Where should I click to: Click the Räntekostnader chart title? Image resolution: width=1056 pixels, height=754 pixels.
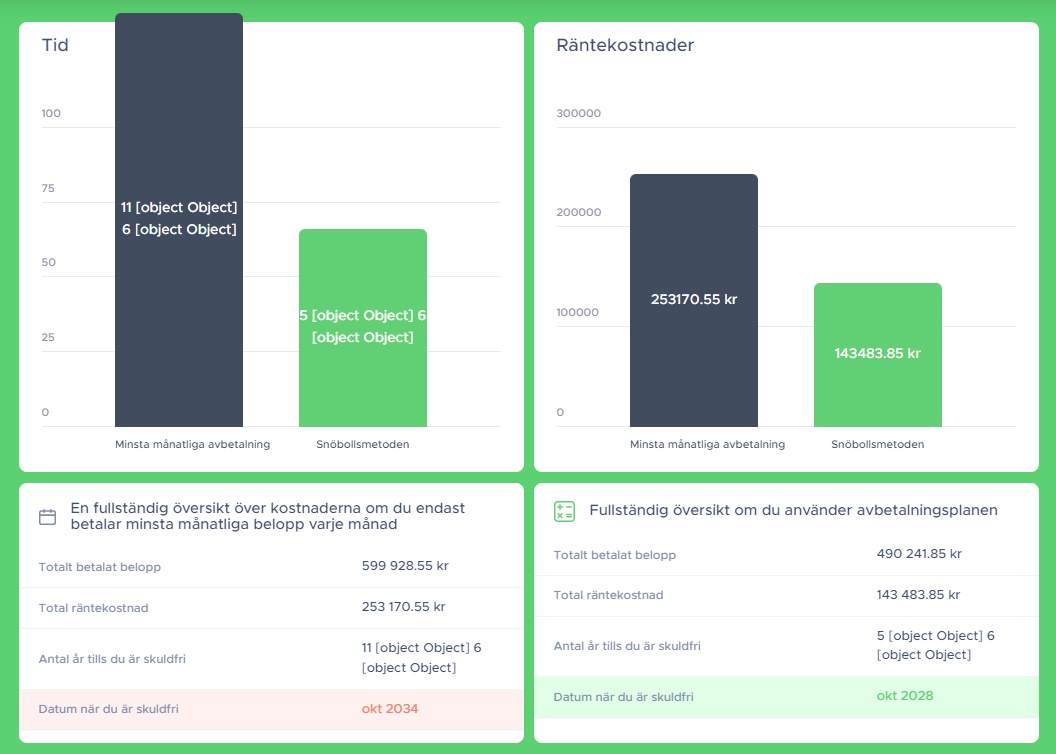[625, 45]
